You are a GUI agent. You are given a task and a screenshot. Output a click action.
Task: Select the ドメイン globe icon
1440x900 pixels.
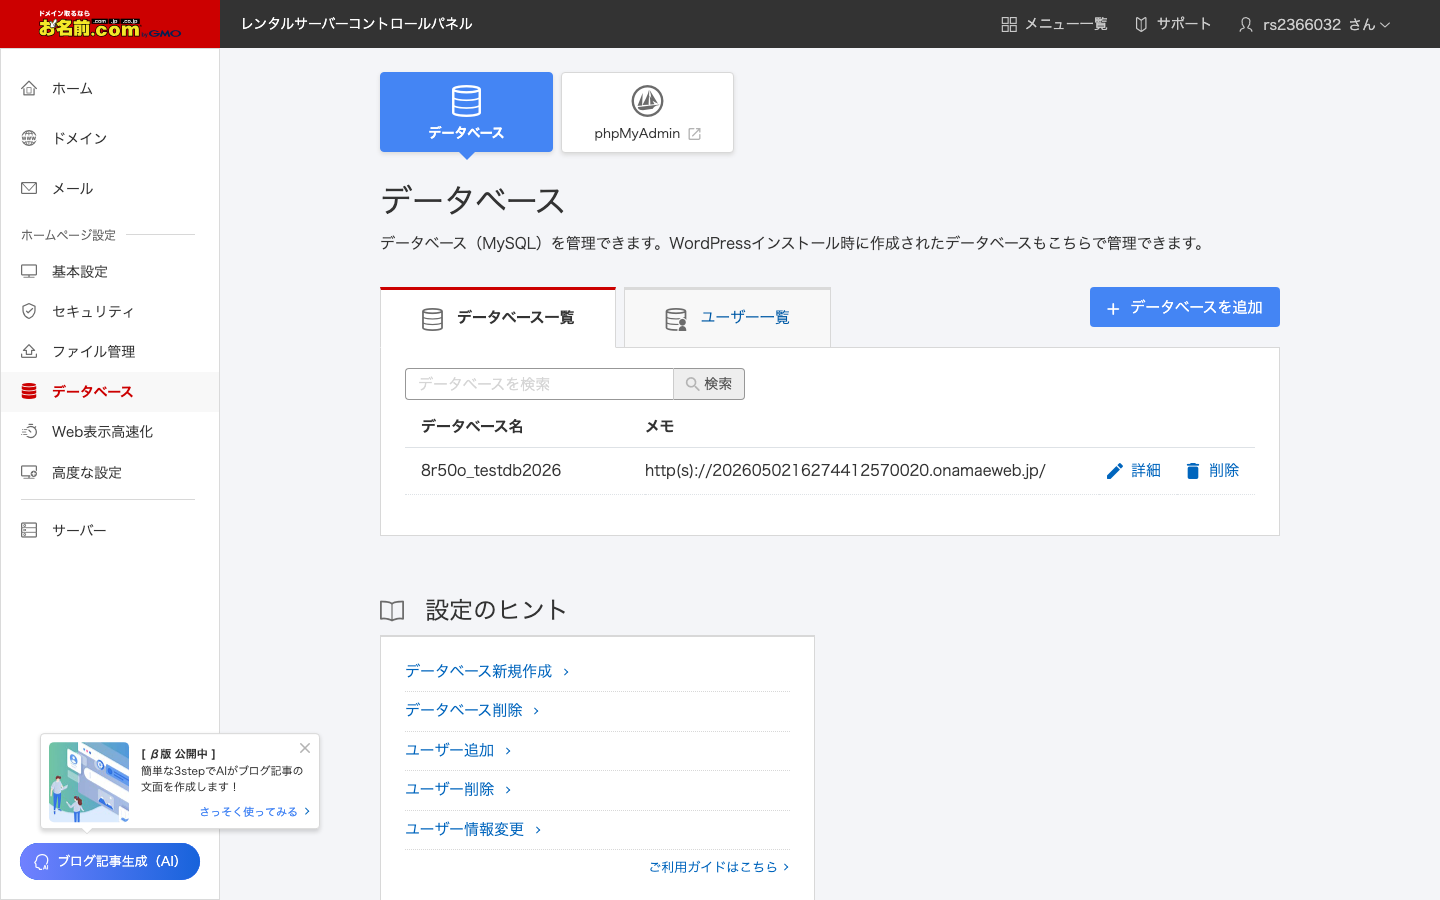coord(29,138)
